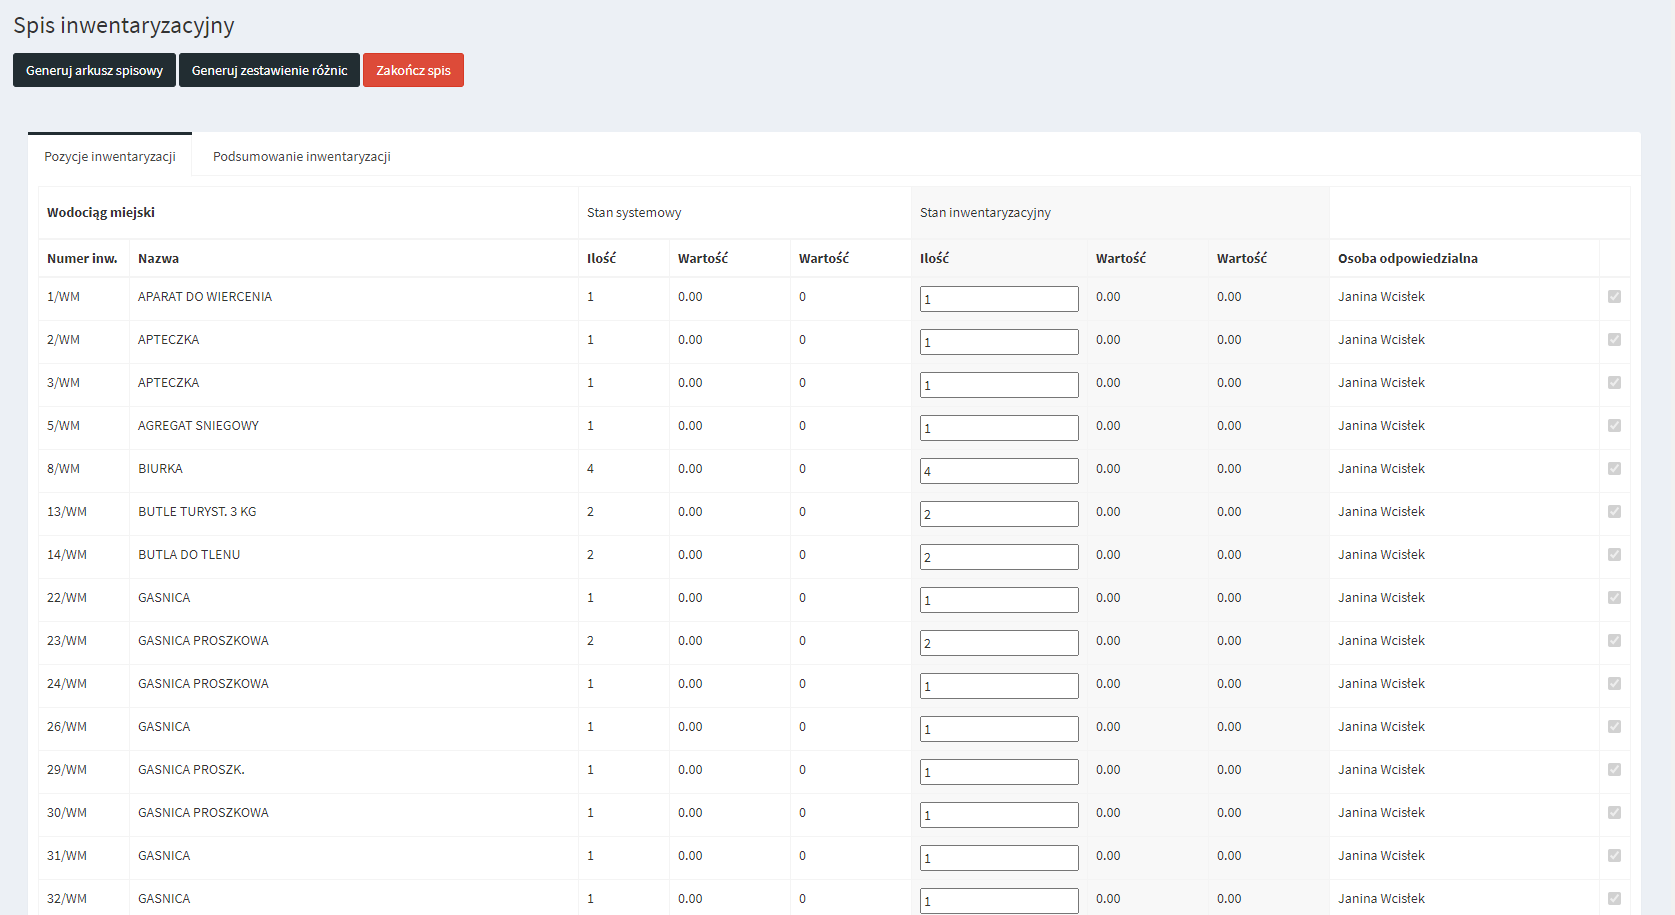Screen dimensions: 1675x915
Task: Click quantity field for 30/WM GASNICA PROSZKOWA
Action: click(x=998, y=815)
